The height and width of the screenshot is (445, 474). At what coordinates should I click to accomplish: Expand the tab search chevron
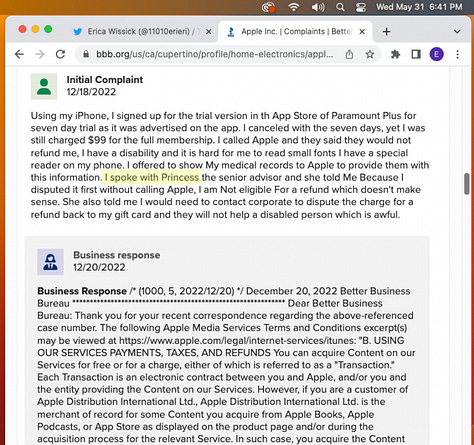[457, 32]
